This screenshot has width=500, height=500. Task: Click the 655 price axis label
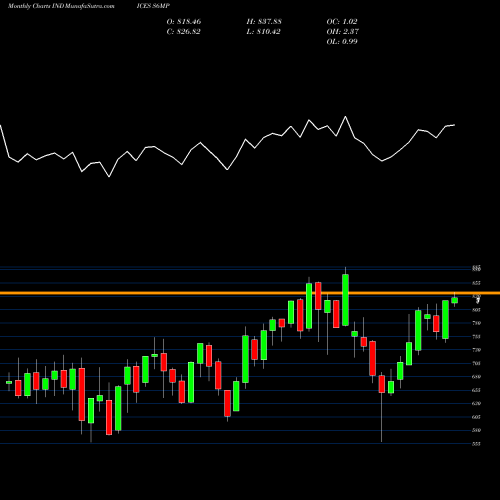(476, 390)
